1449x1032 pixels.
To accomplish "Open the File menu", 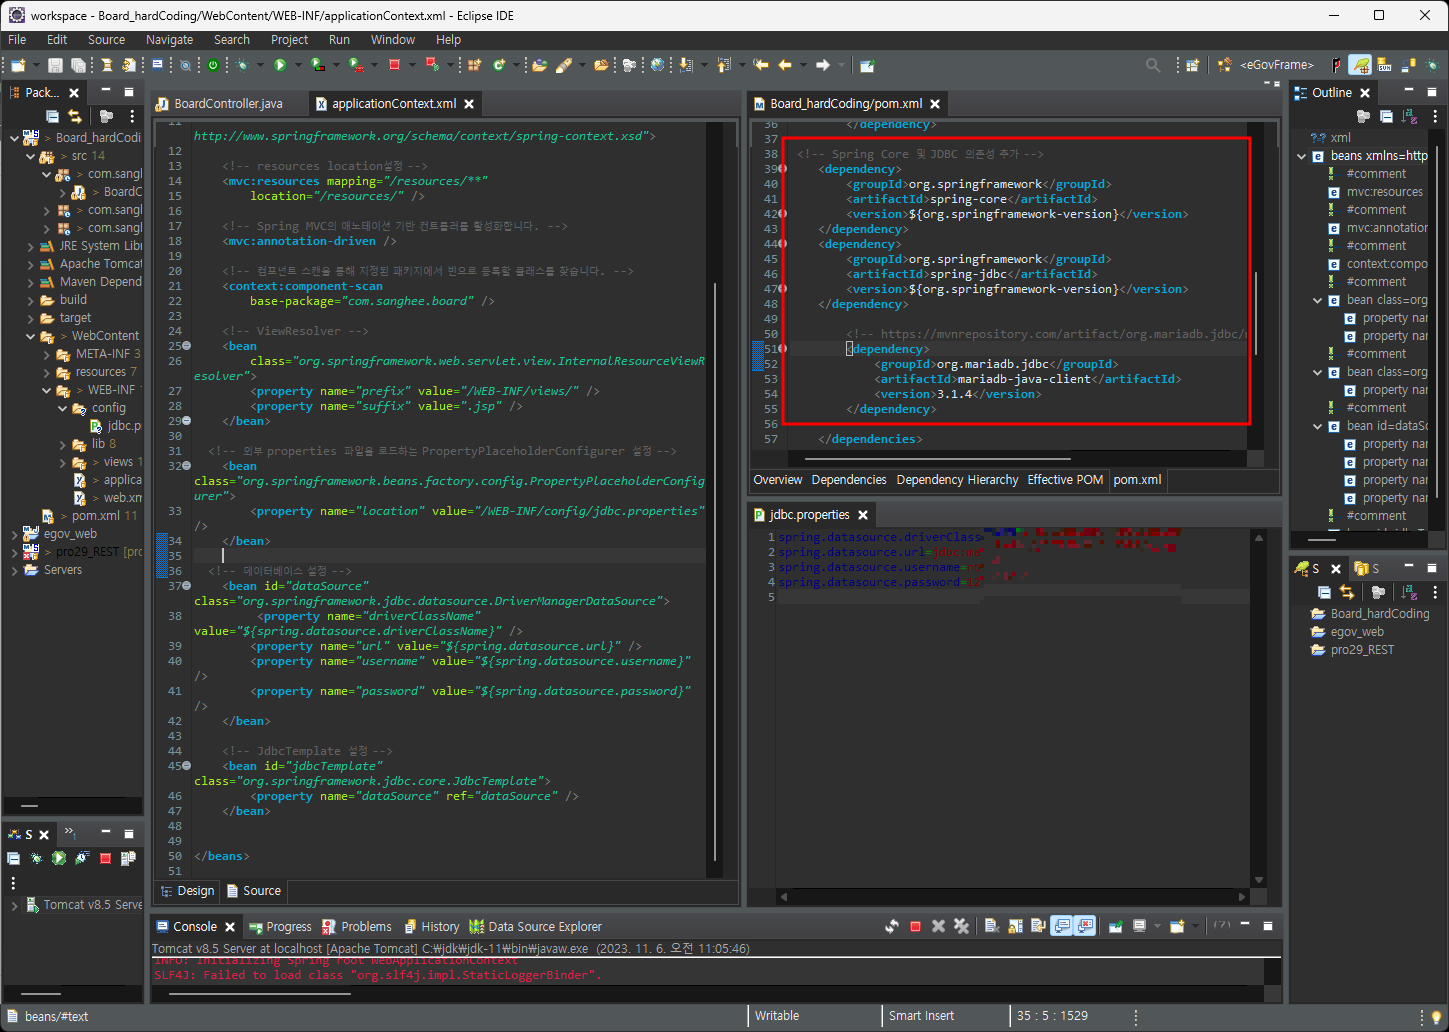I will pos(17,40).
